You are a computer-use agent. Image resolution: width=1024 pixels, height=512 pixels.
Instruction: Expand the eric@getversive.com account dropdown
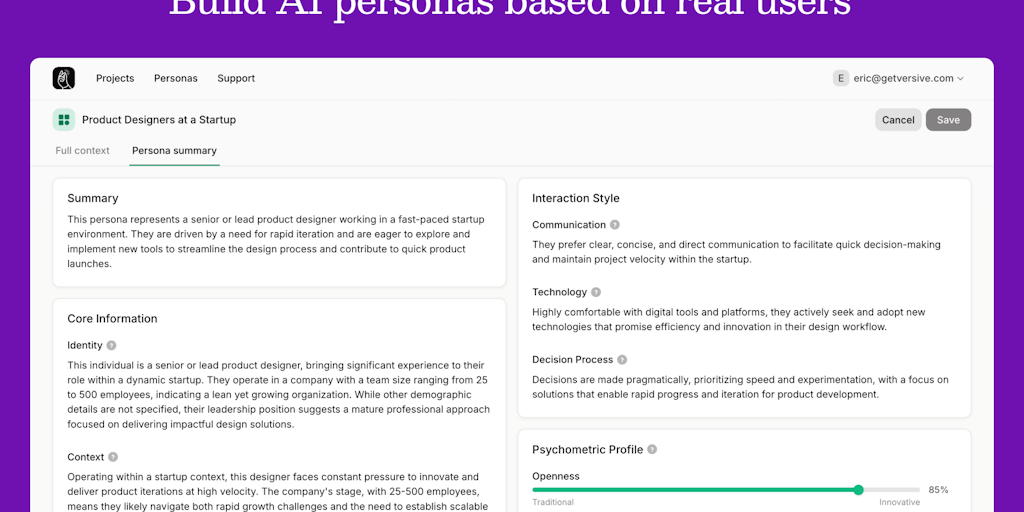[x=960, y=79]
